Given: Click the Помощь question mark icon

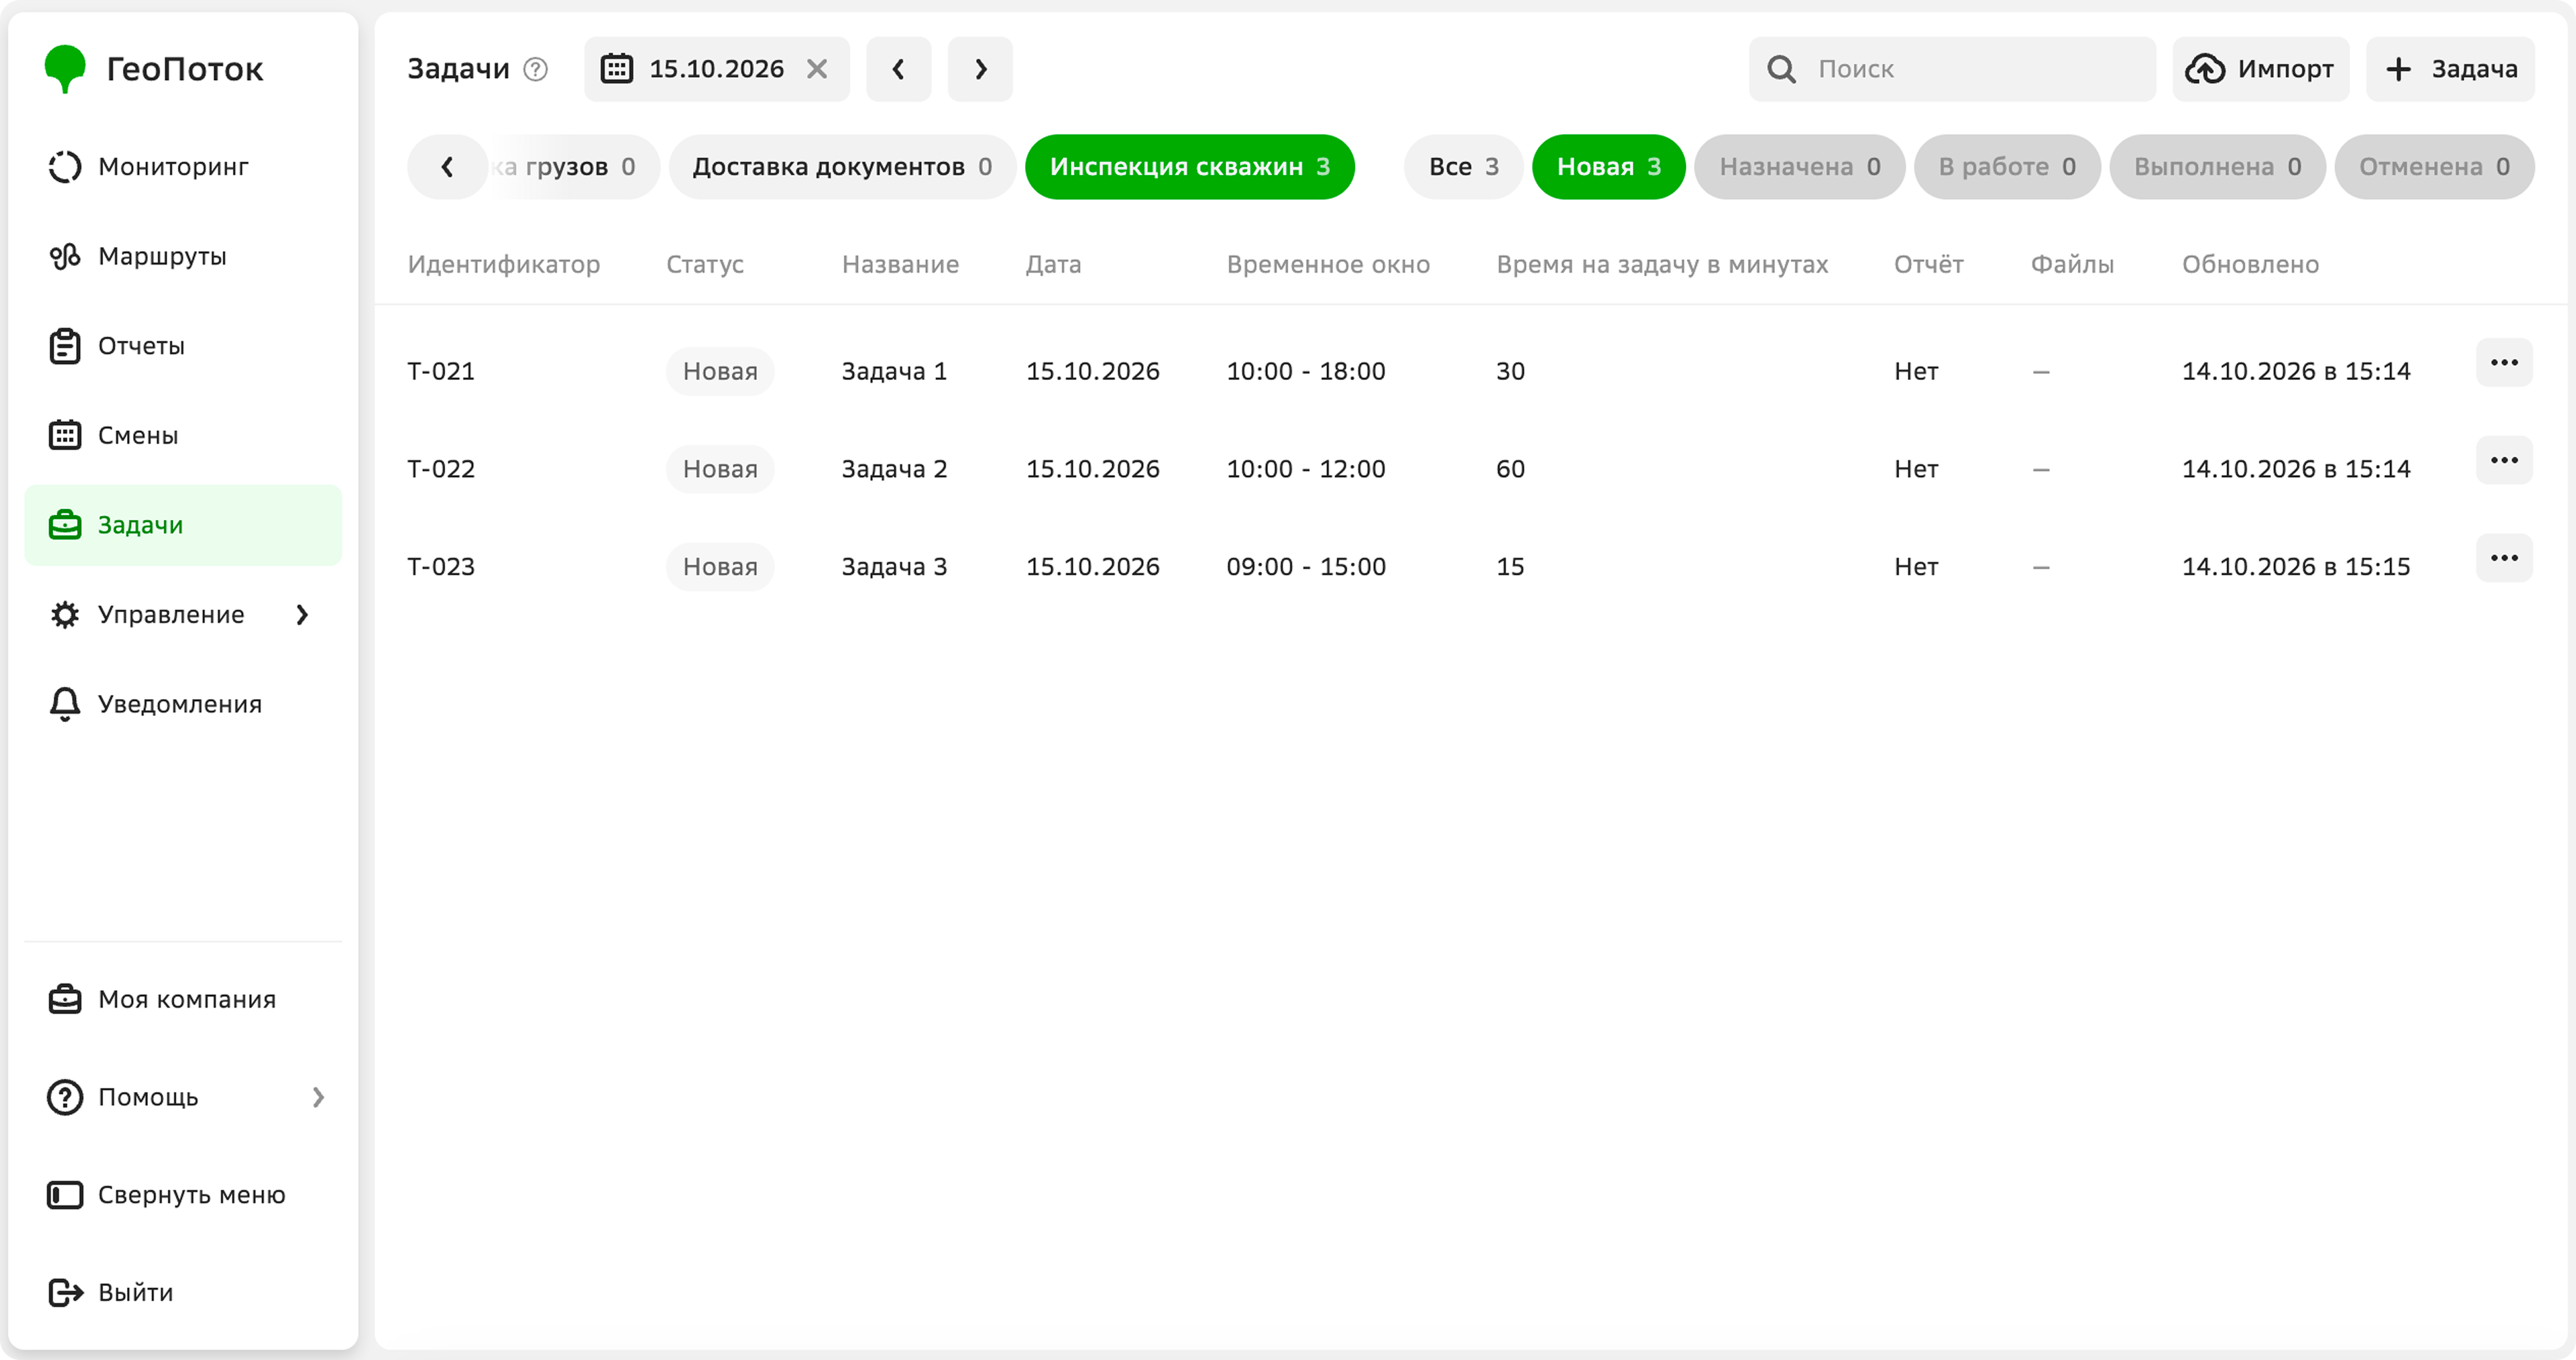Looking at the screenshot, I should click(x=65, y=1097).
